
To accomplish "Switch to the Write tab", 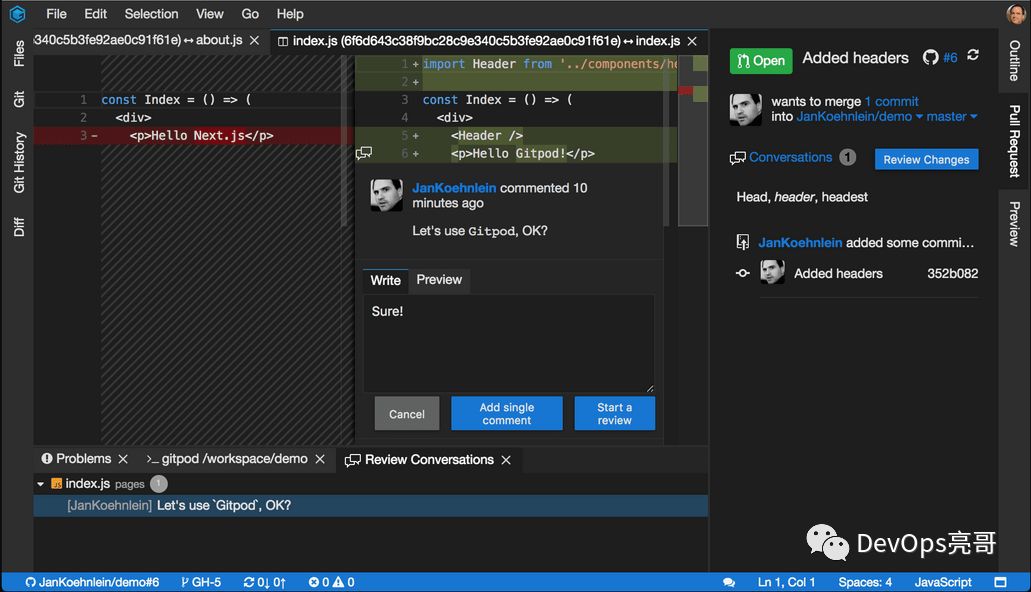I will [385, 280].
